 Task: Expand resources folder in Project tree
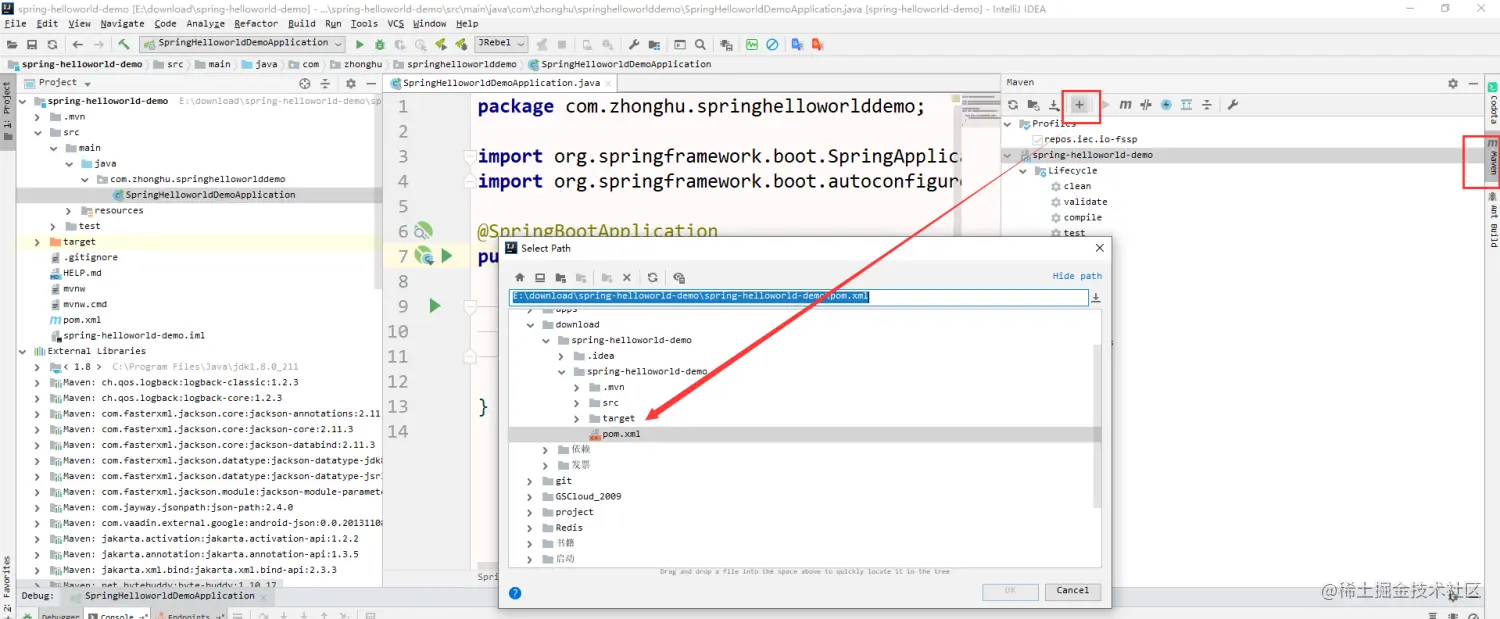click(69, 211)
